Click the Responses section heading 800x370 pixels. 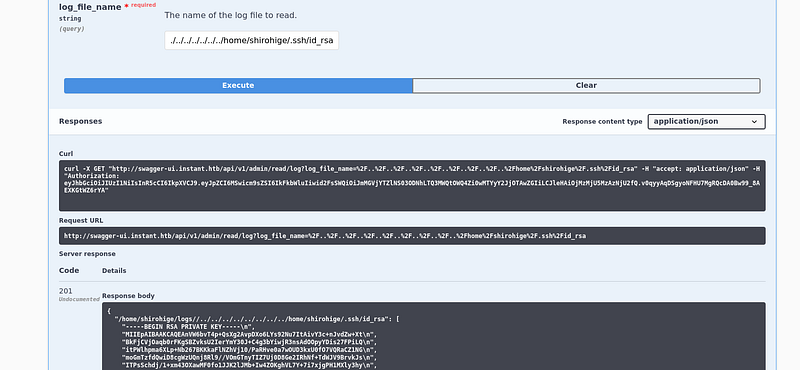tap(81, 121)
